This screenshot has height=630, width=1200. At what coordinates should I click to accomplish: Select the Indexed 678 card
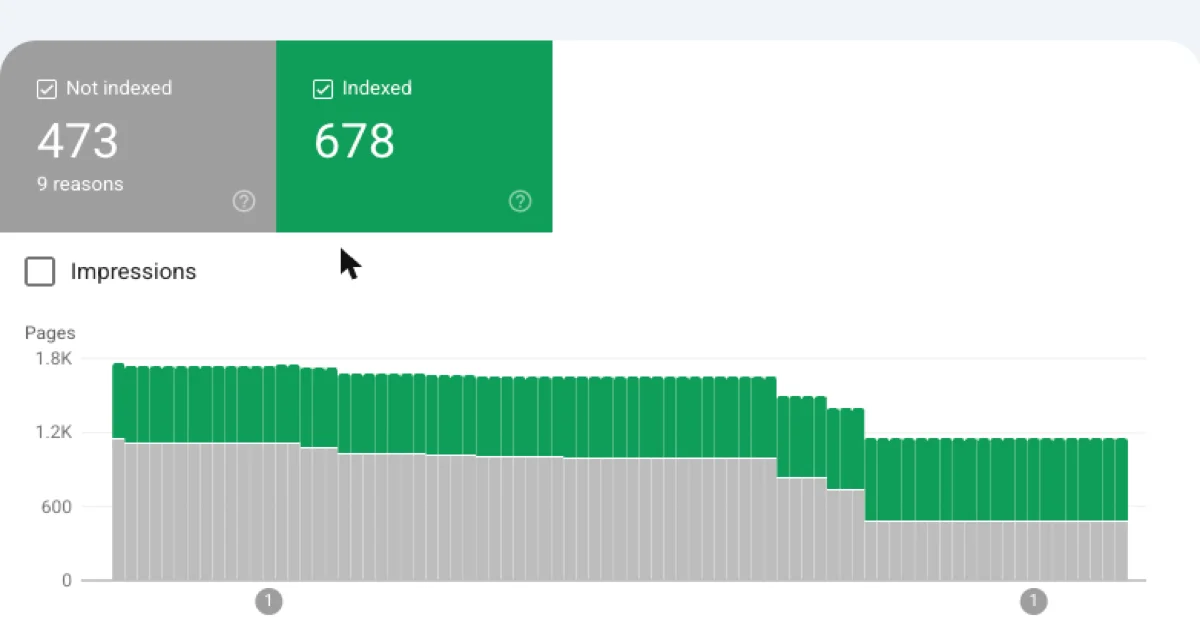[x=414, y=136]
